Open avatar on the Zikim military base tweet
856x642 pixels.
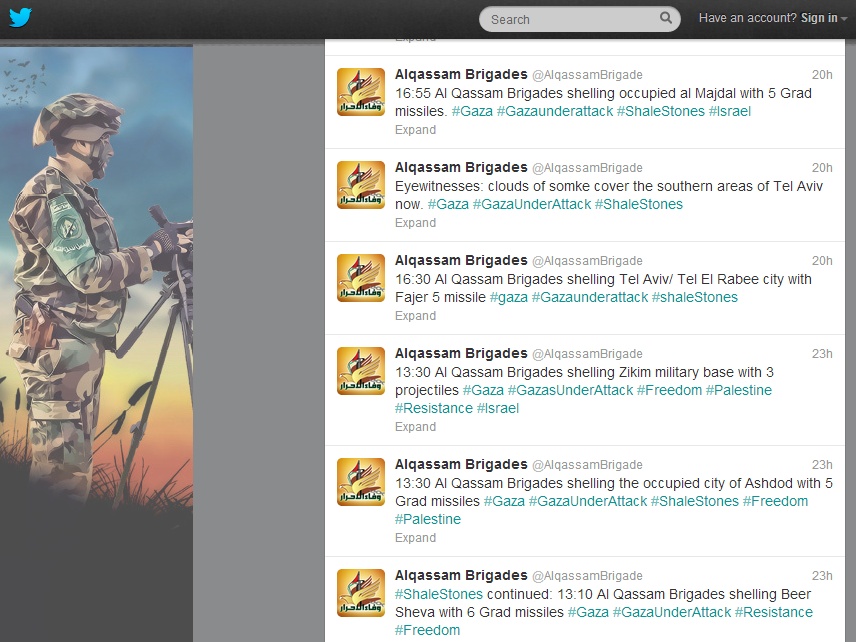click(x=361, y=371)
